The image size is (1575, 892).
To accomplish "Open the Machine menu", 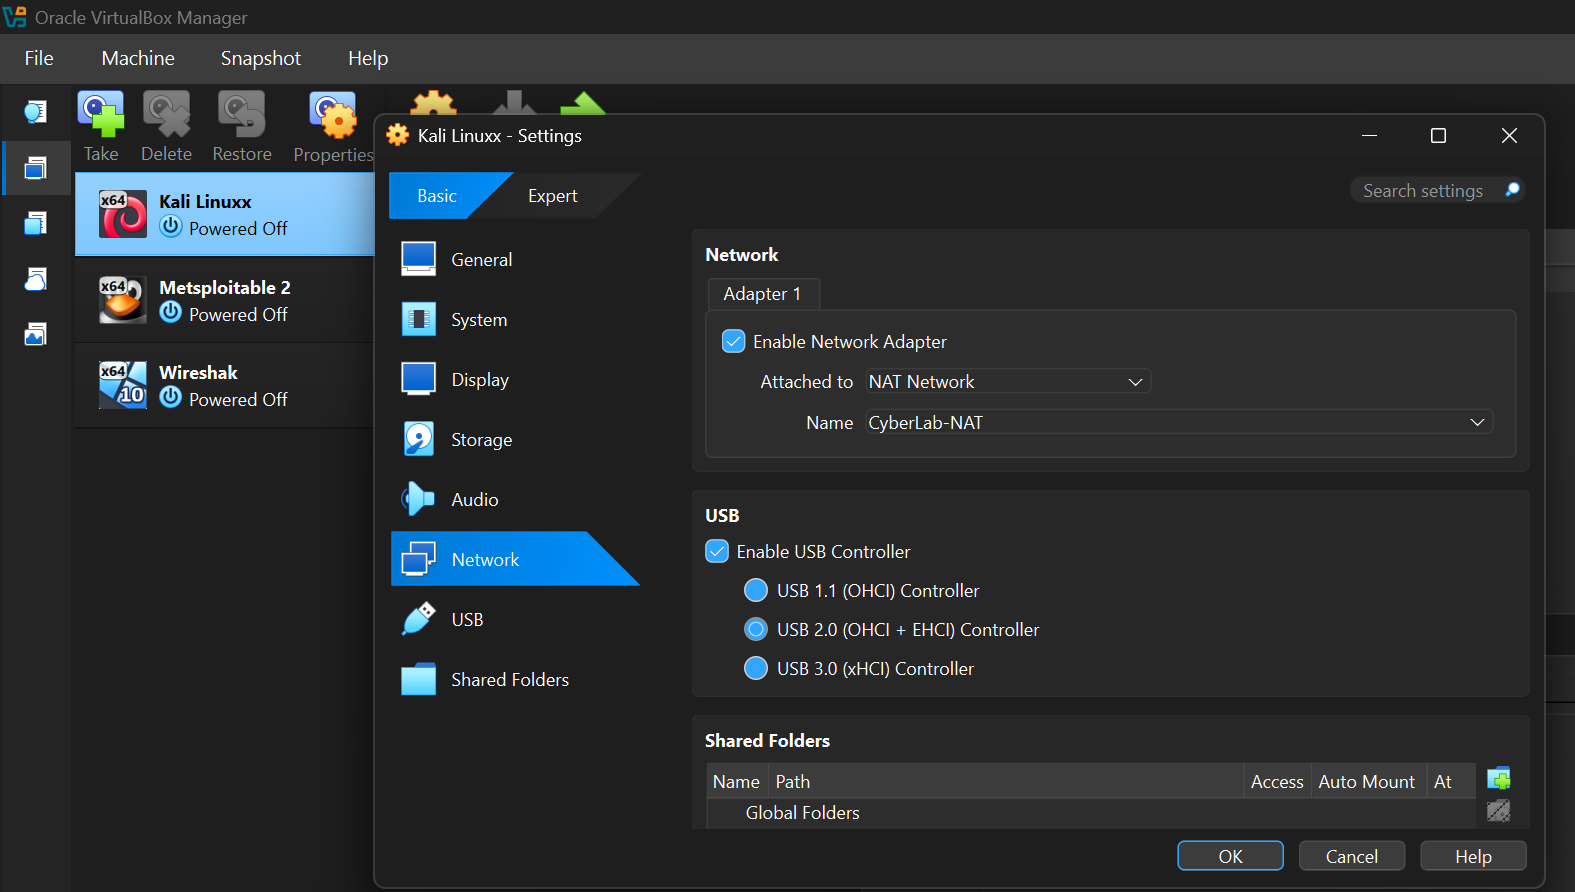I will (x=138, y=58).
